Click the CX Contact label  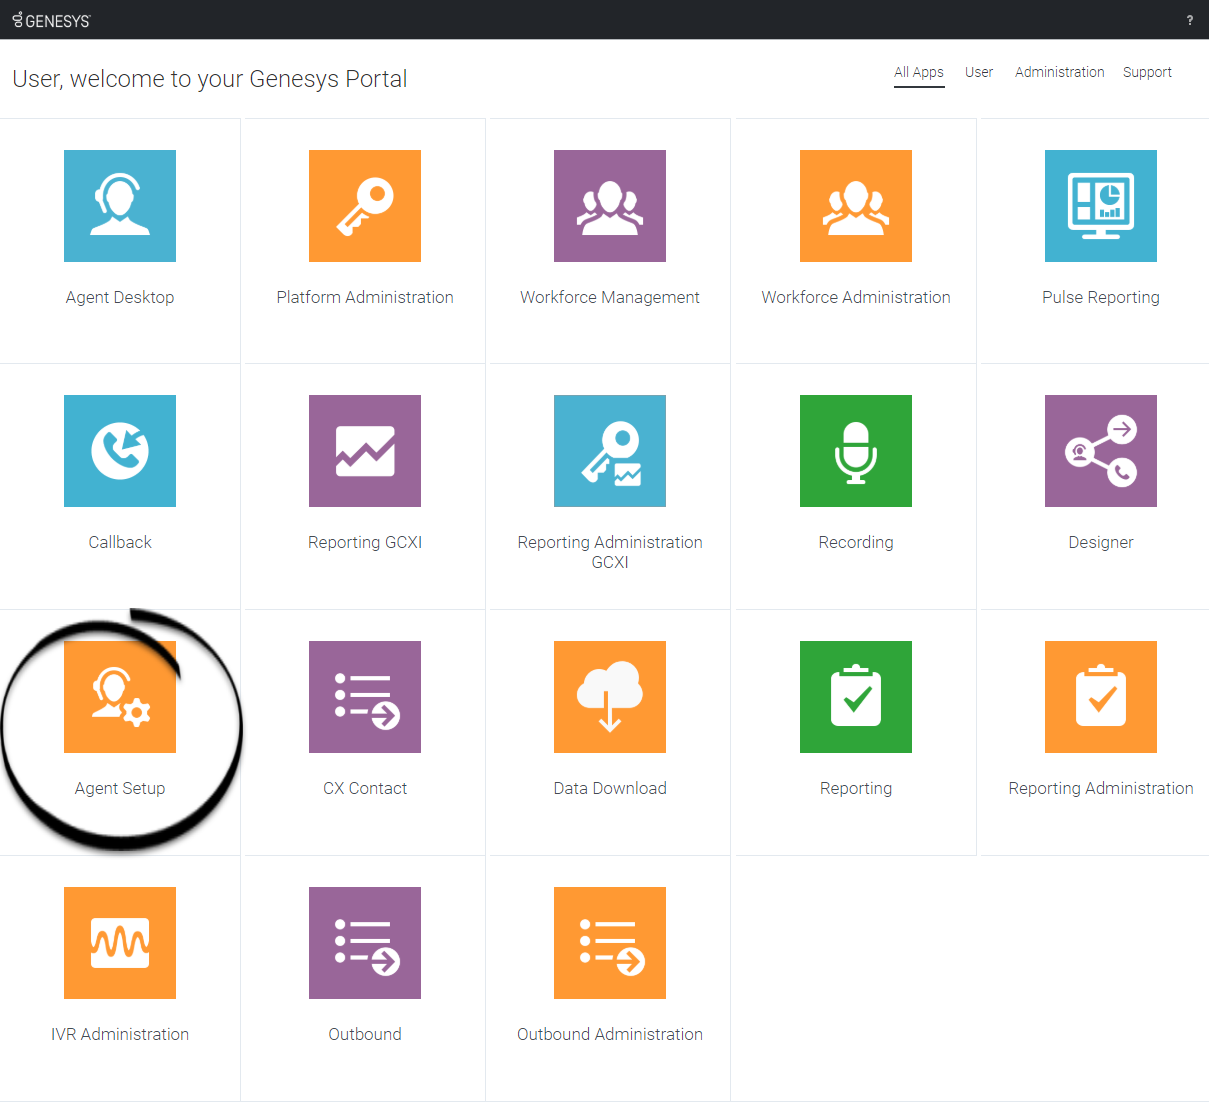(365, 788)
